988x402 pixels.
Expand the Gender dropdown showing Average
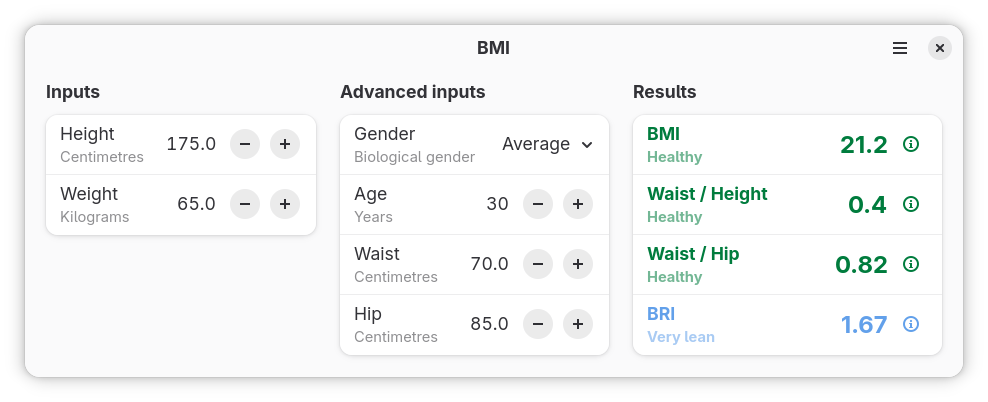point(547,144)
